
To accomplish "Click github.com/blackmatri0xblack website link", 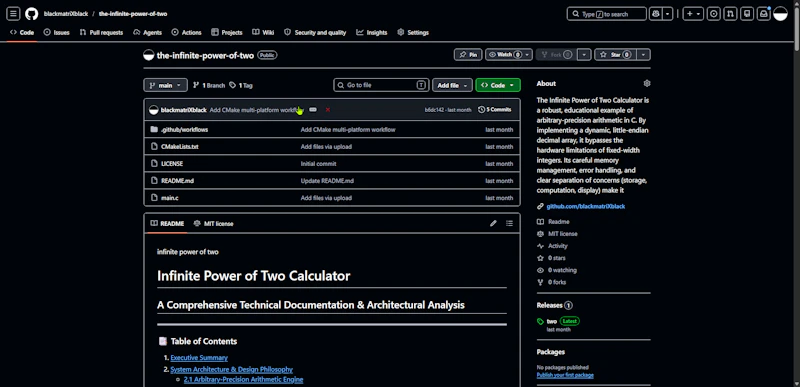I will point(586,207).
